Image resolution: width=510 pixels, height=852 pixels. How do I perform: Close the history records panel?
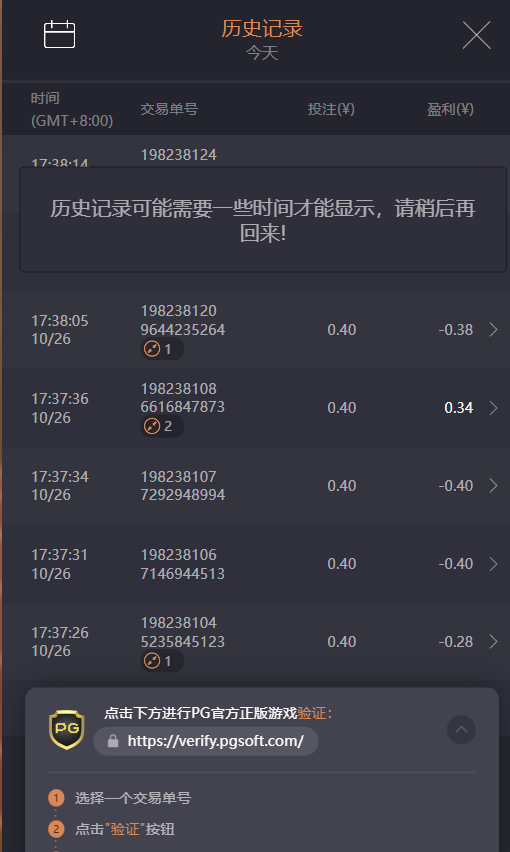coord(476,35)
